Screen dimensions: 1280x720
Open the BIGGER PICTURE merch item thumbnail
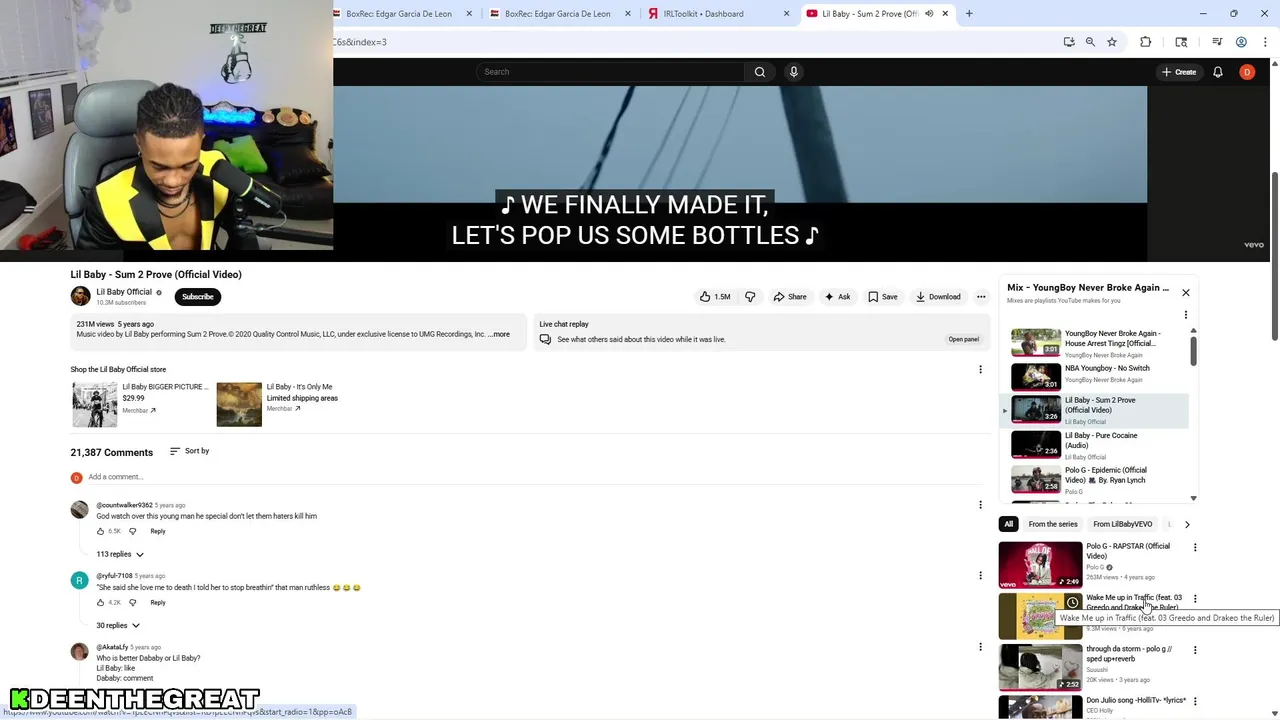coord(94,404)
